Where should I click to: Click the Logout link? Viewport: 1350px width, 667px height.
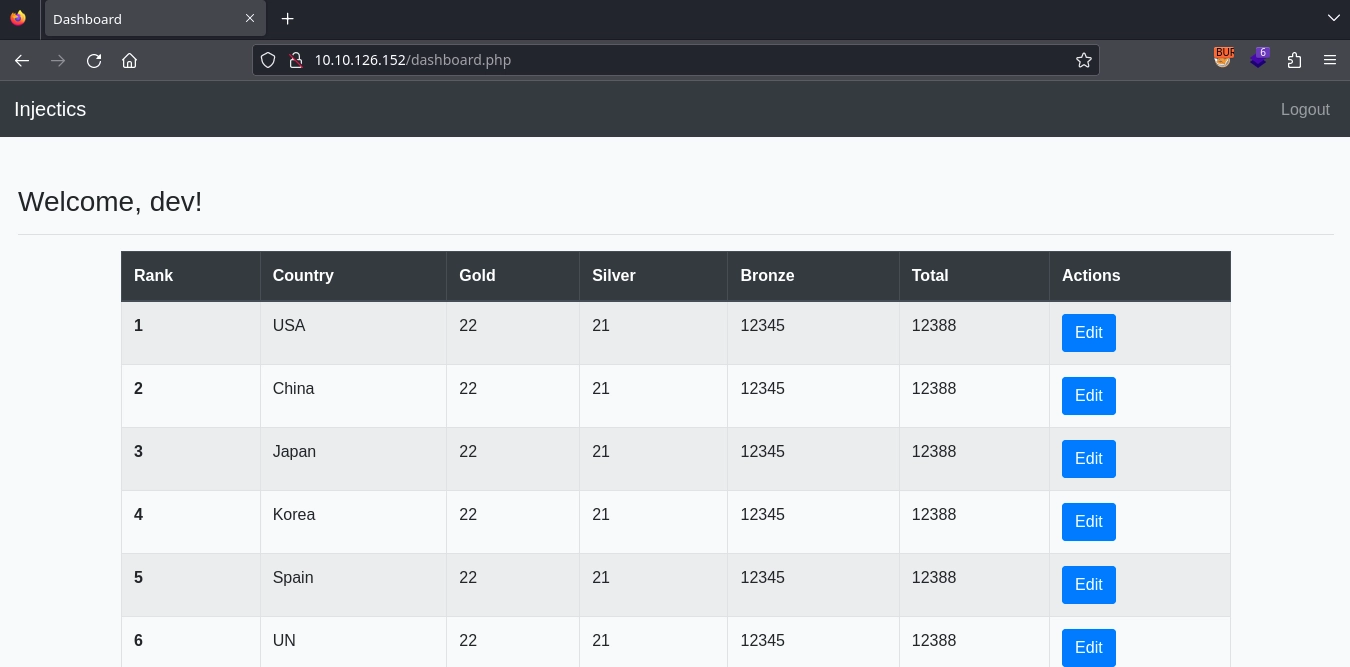(x=1304, y=110)
